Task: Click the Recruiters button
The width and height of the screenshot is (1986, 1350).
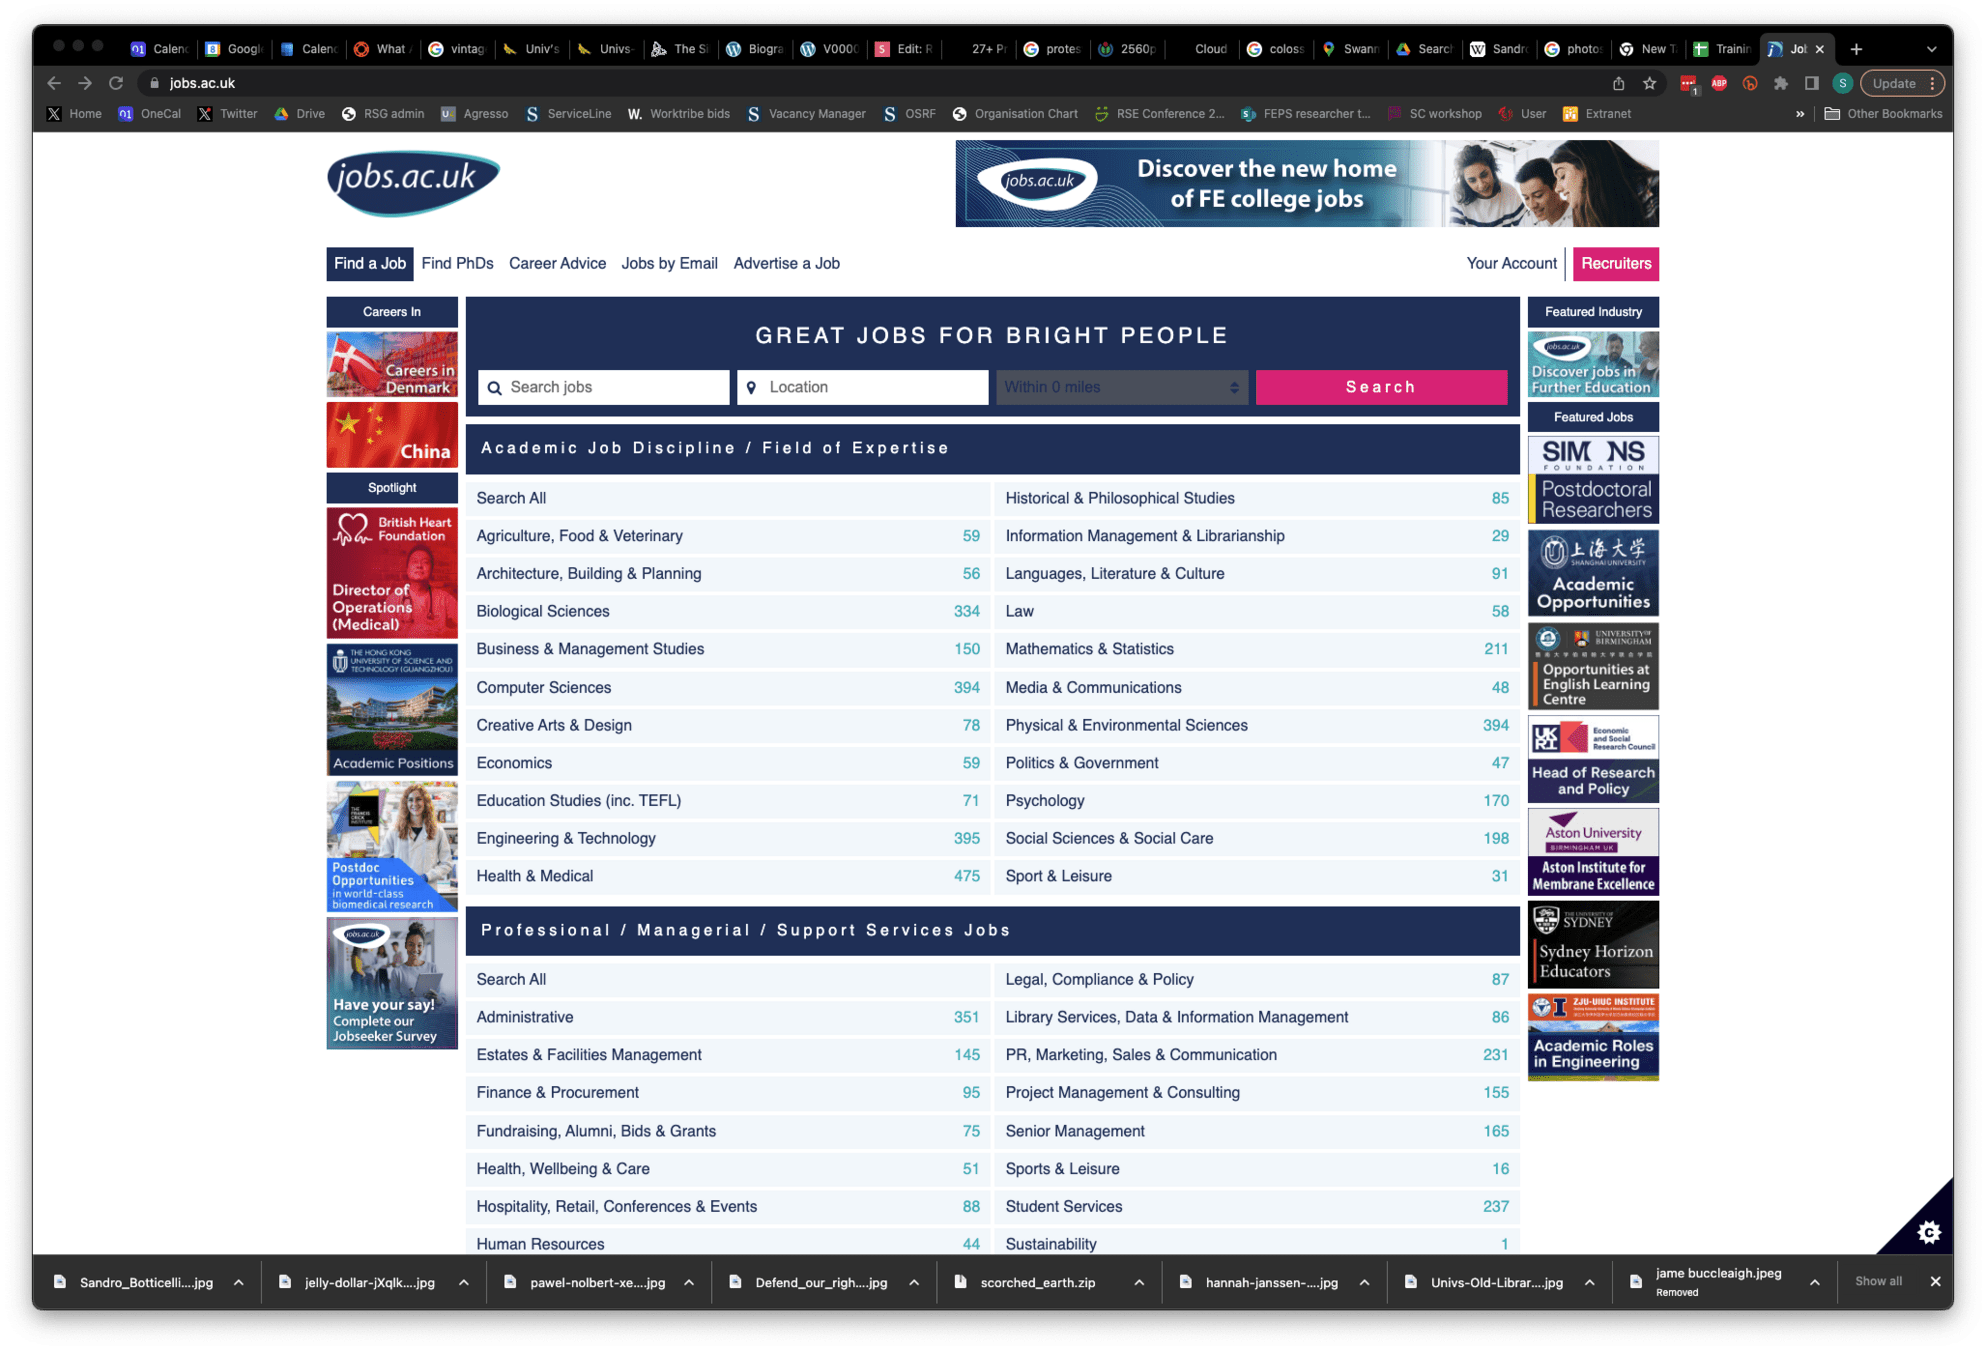Action: 1615,264
